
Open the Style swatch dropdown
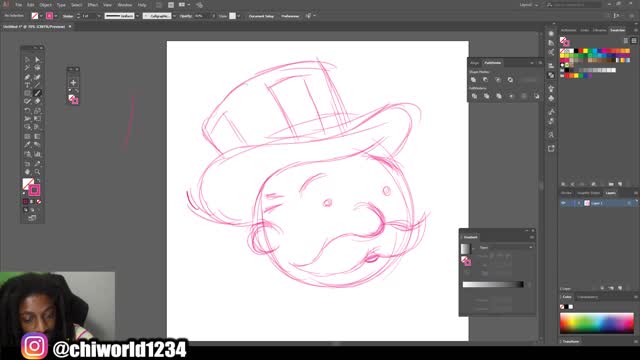[238, 16]
